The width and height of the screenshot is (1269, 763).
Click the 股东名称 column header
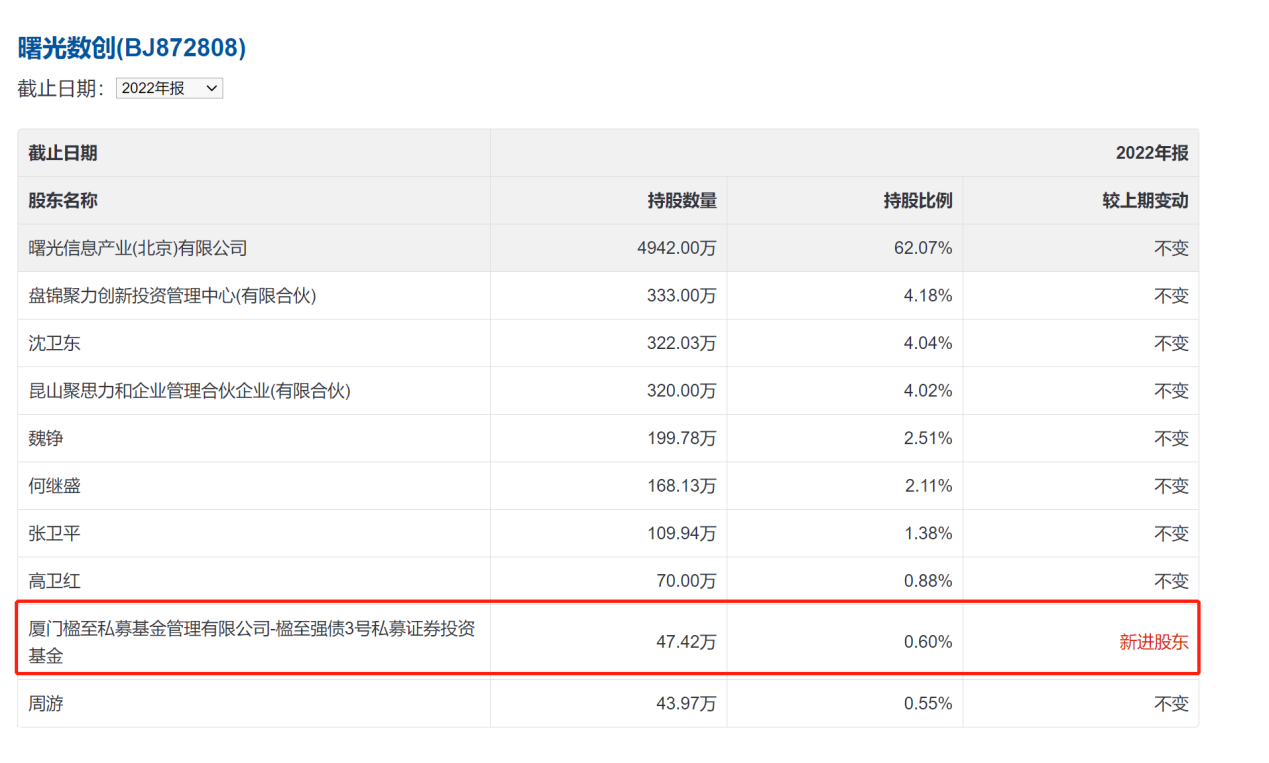[x=63, y=201]
